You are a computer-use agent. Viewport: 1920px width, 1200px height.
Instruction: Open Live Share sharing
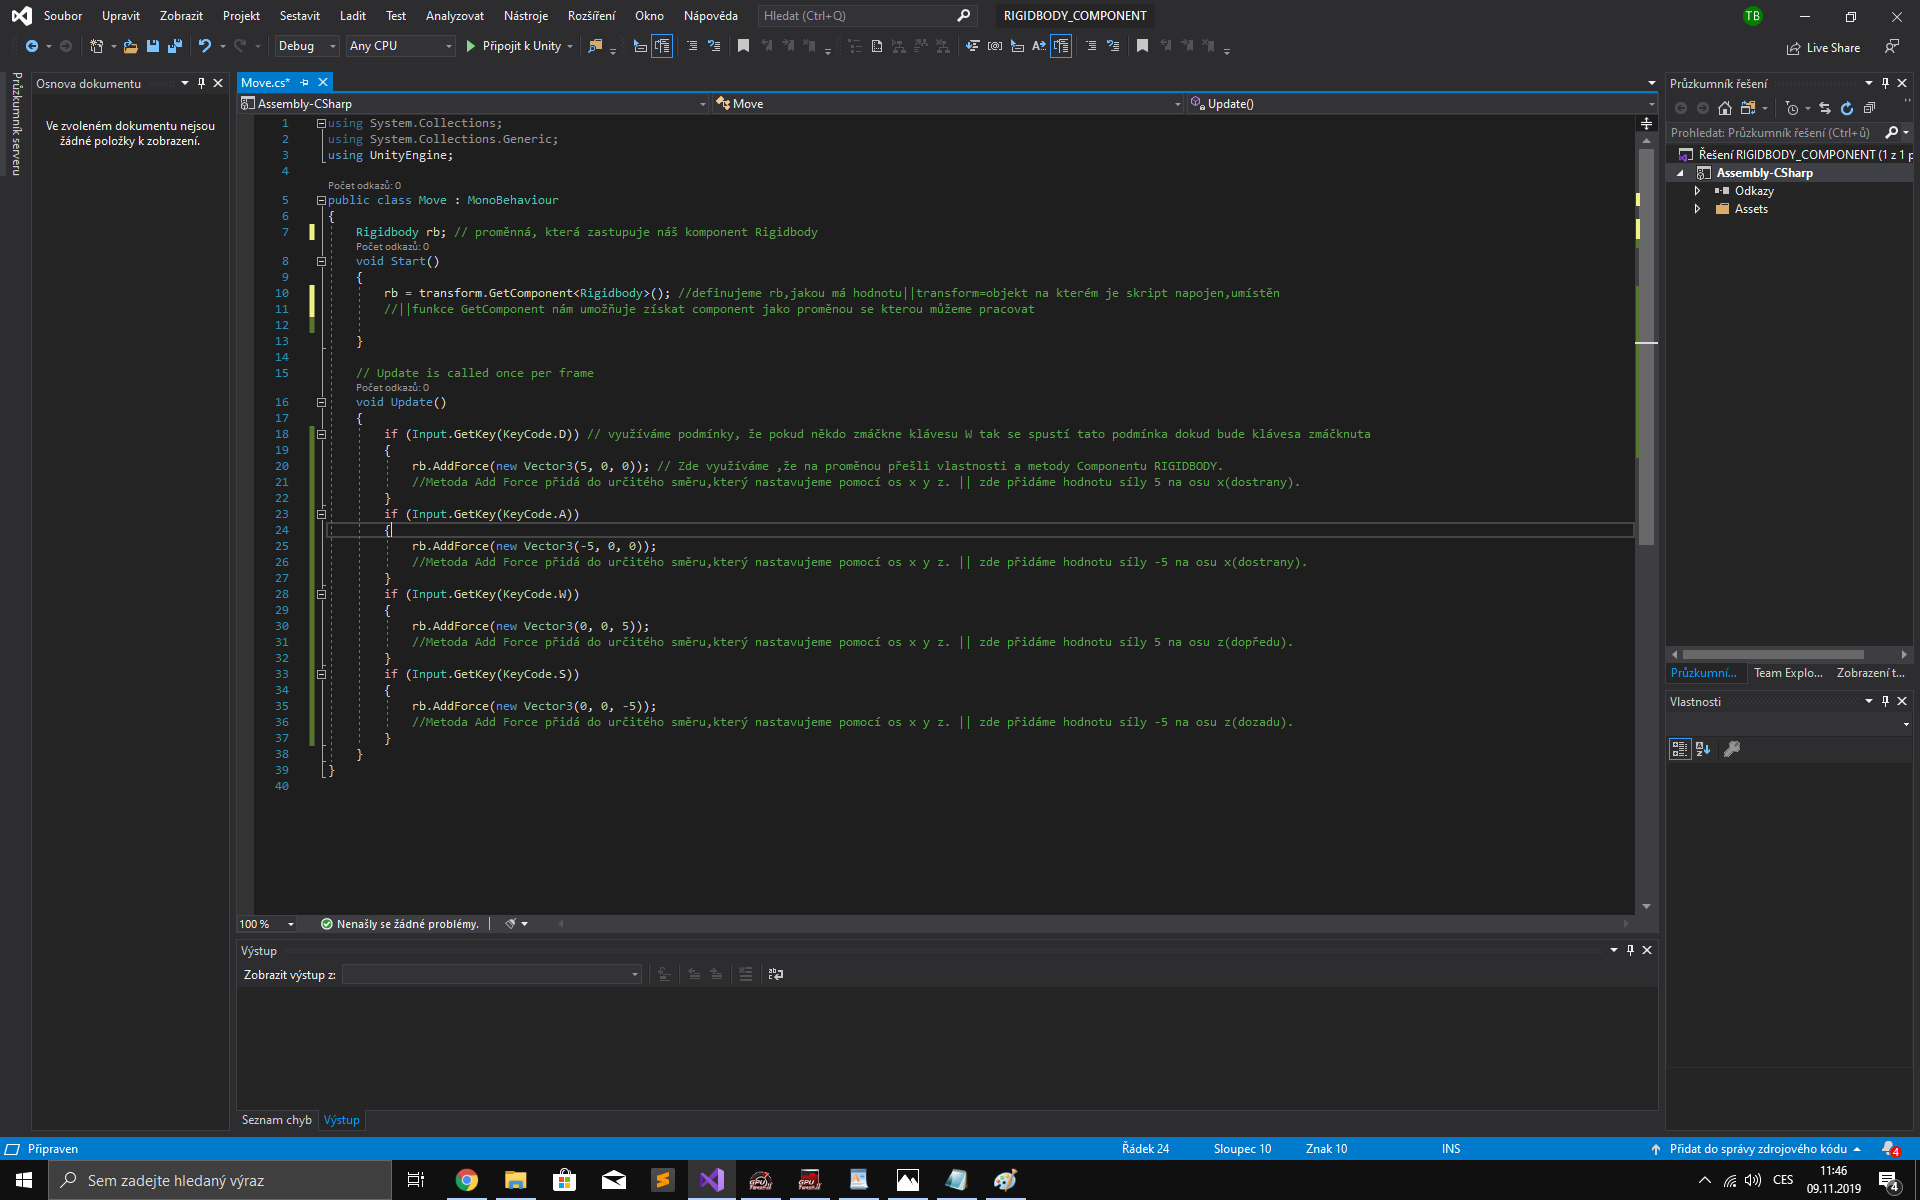1822,47
